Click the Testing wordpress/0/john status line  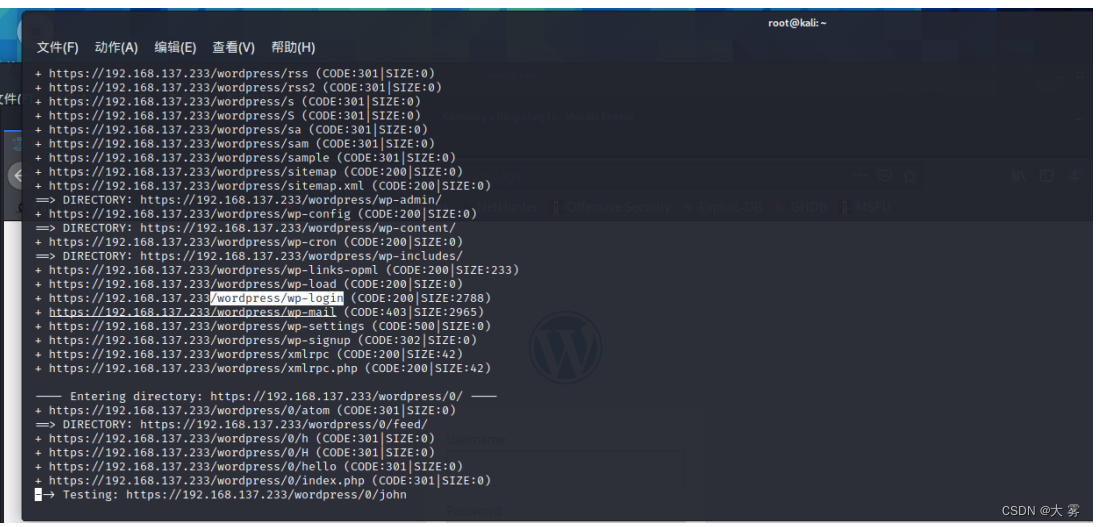(221, 495)
